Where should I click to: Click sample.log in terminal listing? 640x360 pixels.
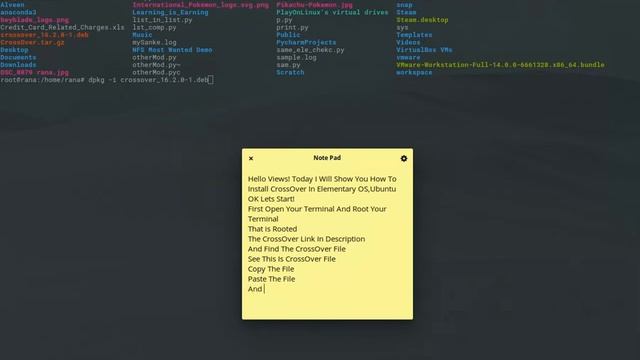click(296, 58)
